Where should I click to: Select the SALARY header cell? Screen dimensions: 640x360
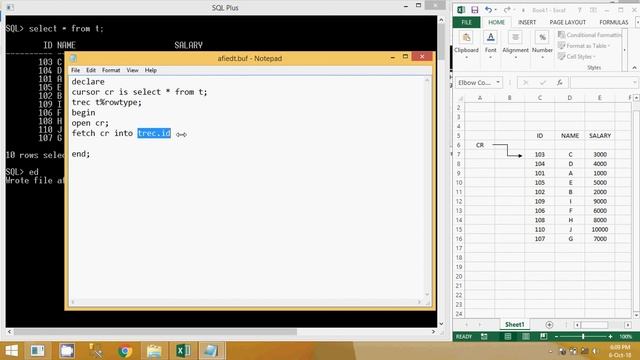click(600, 136)
